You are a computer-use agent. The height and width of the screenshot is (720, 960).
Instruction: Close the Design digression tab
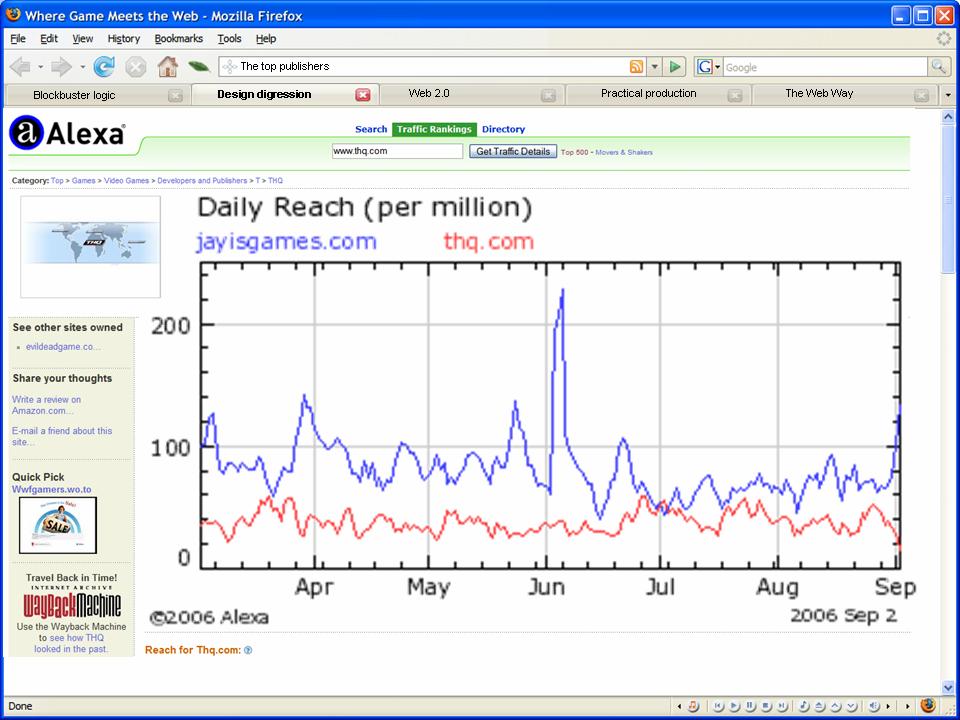click(363, 94)
